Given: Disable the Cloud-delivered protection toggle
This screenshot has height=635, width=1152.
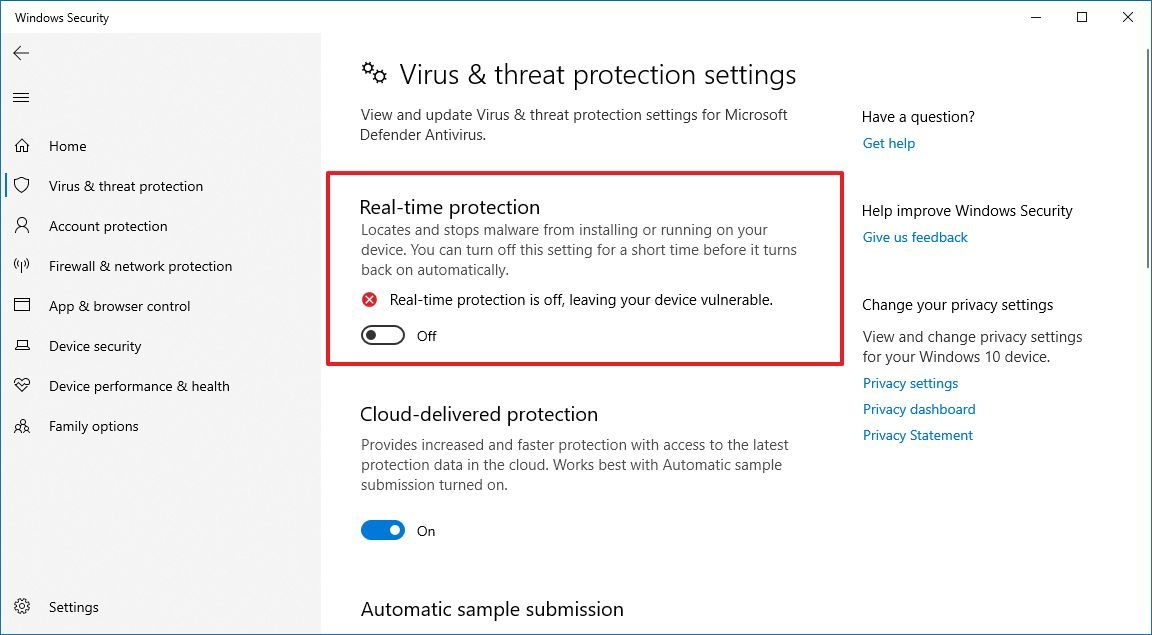Looking at the screenshot, I should pyautogui.click(x=382, y=530).
